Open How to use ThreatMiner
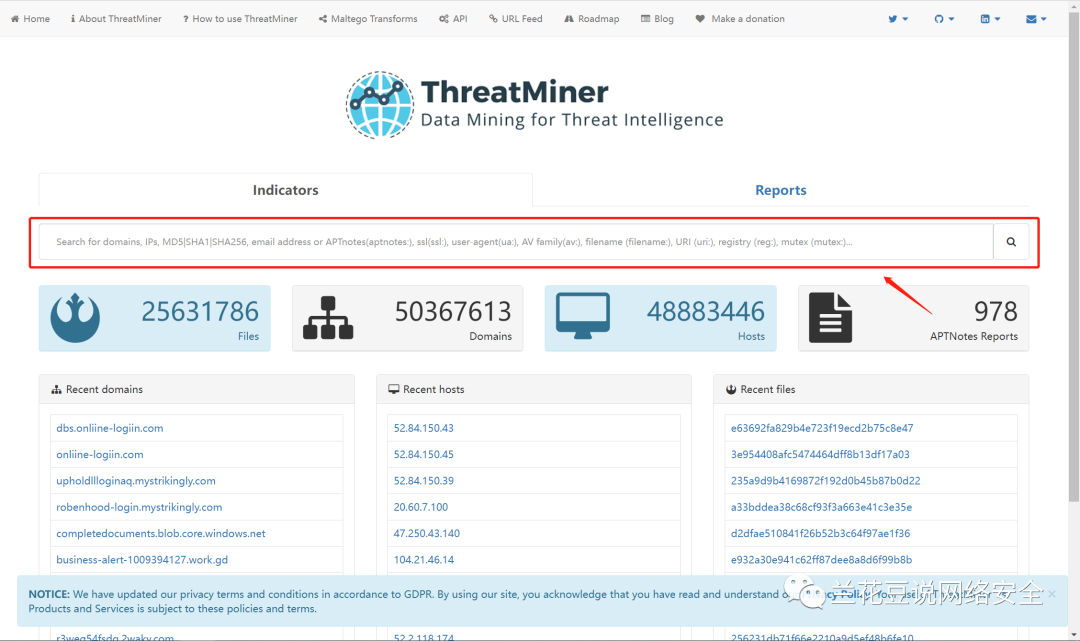This screenshot has width=1080, height=641. (240, 19)
